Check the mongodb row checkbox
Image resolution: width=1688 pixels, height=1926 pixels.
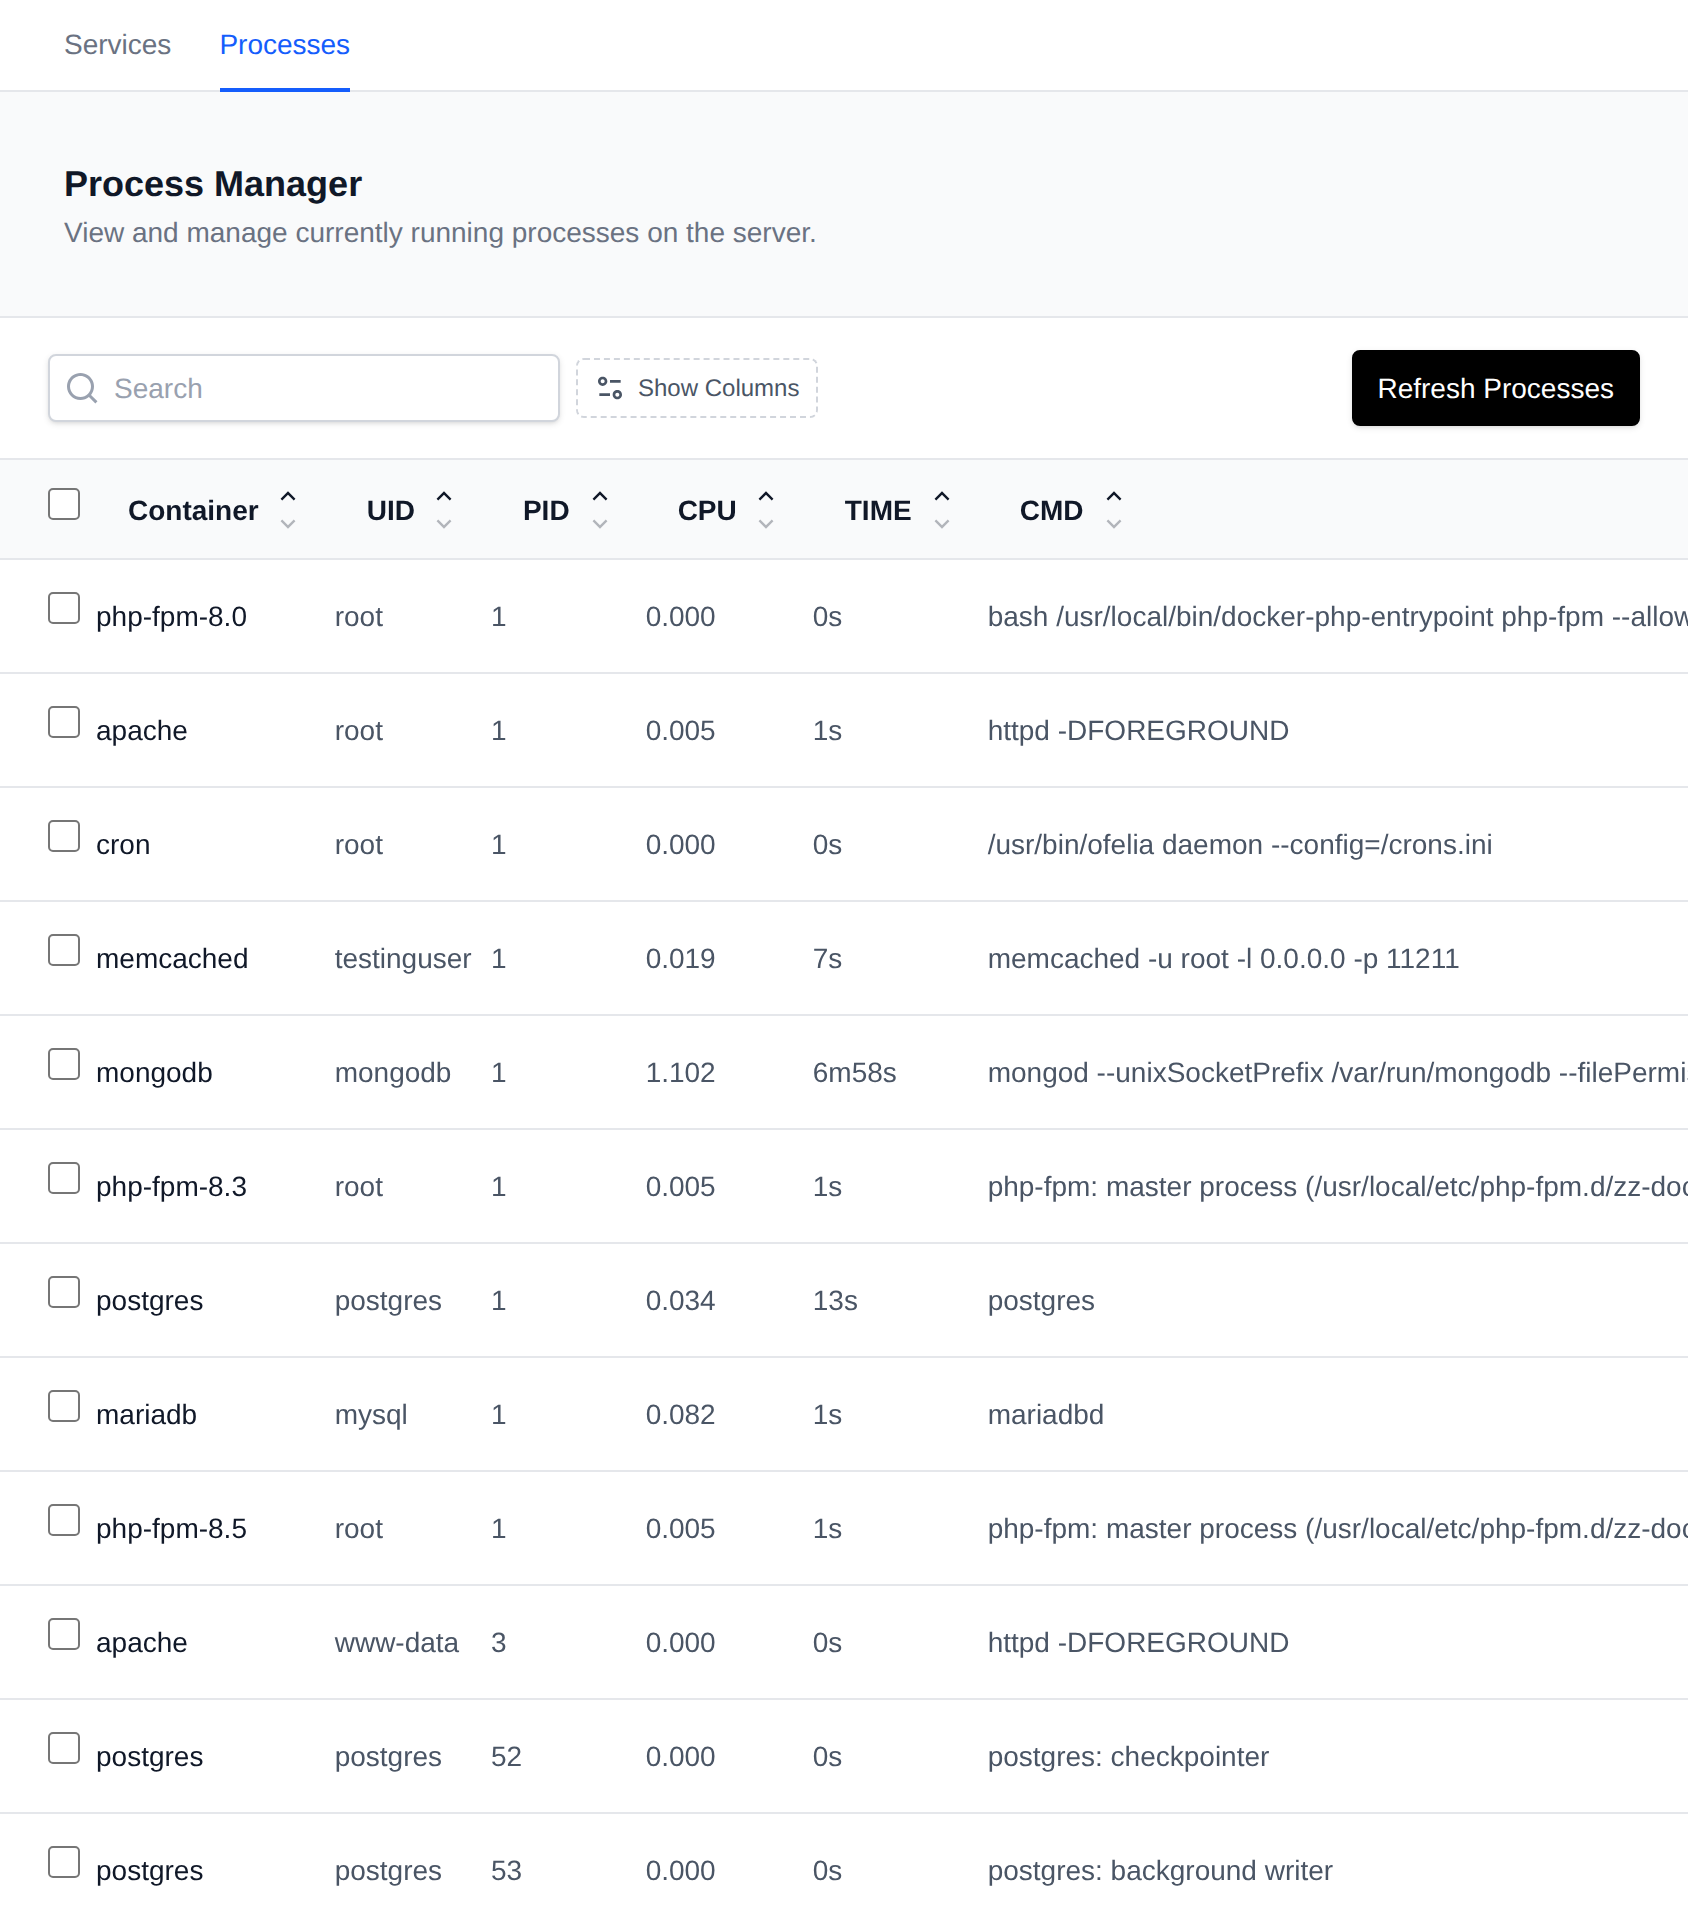[x=64, y=1064]
